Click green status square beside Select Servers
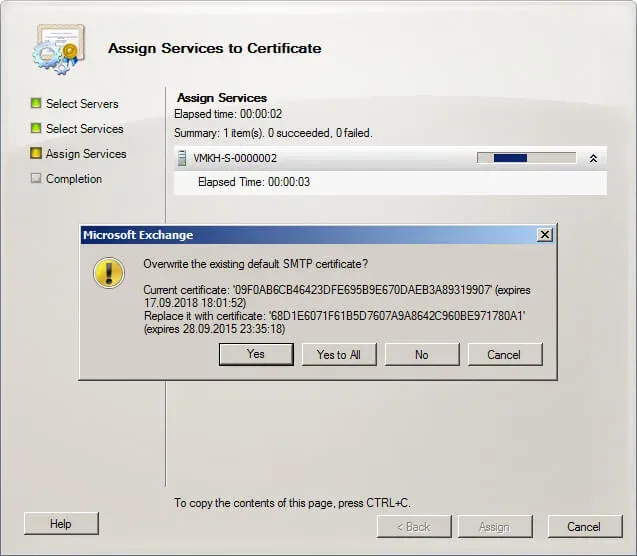The height and width of the screenshot is (556, 637). (x=36, y=103)
